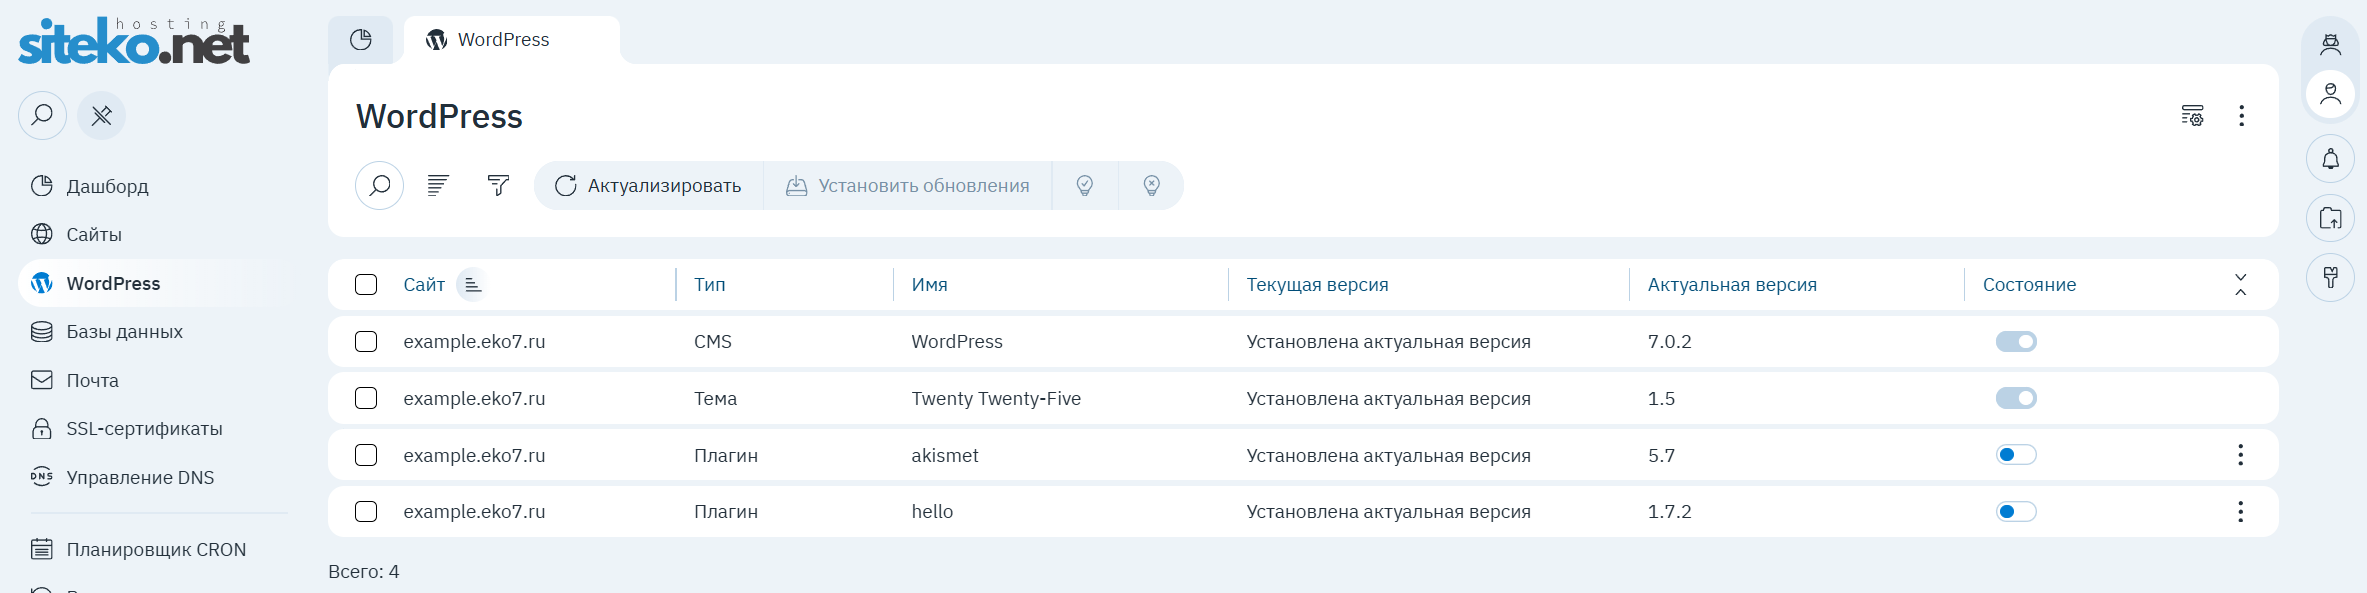Click the brush icon in right panel
2367x593 pixels.
[2331, 277]
